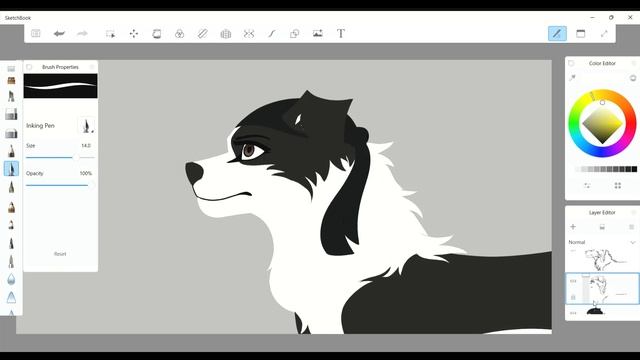Click the Layer Editor title
This screenshot has width=640, height=360.
pyautogui.click(x=602, y=213)
